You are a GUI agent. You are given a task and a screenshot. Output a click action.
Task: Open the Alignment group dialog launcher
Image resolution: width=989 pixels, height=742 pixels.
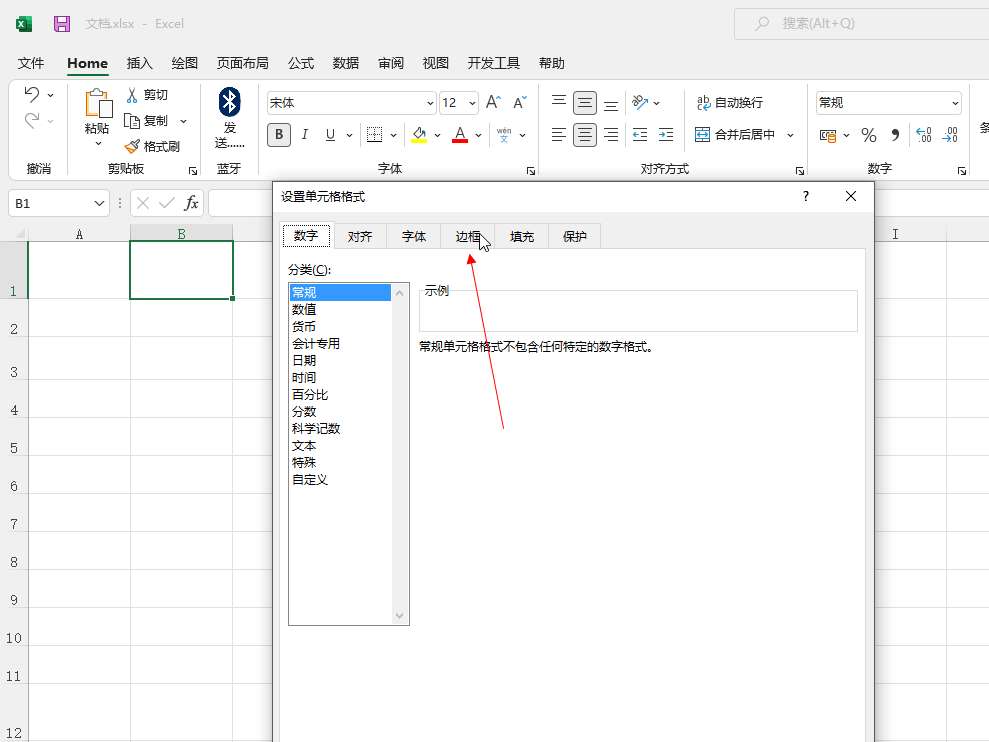799,171
